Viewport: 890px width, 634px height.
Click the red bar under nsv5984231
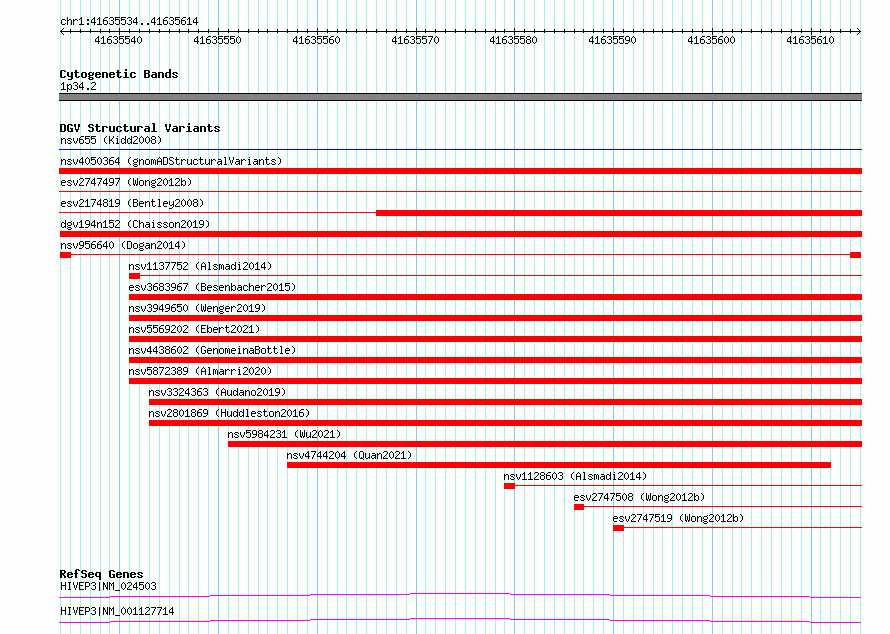(x=545, y=444)
